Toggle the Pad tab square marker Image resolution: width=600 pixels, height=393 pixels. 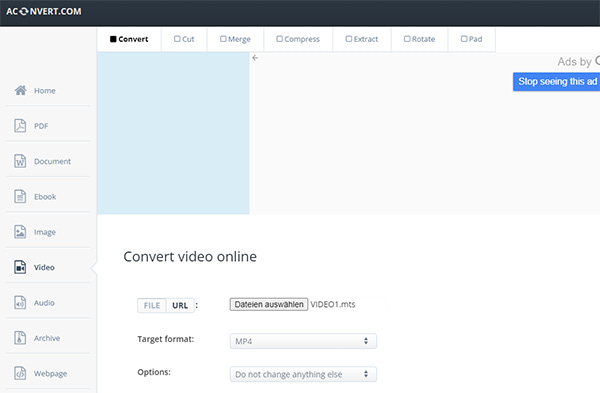(464, 39)
